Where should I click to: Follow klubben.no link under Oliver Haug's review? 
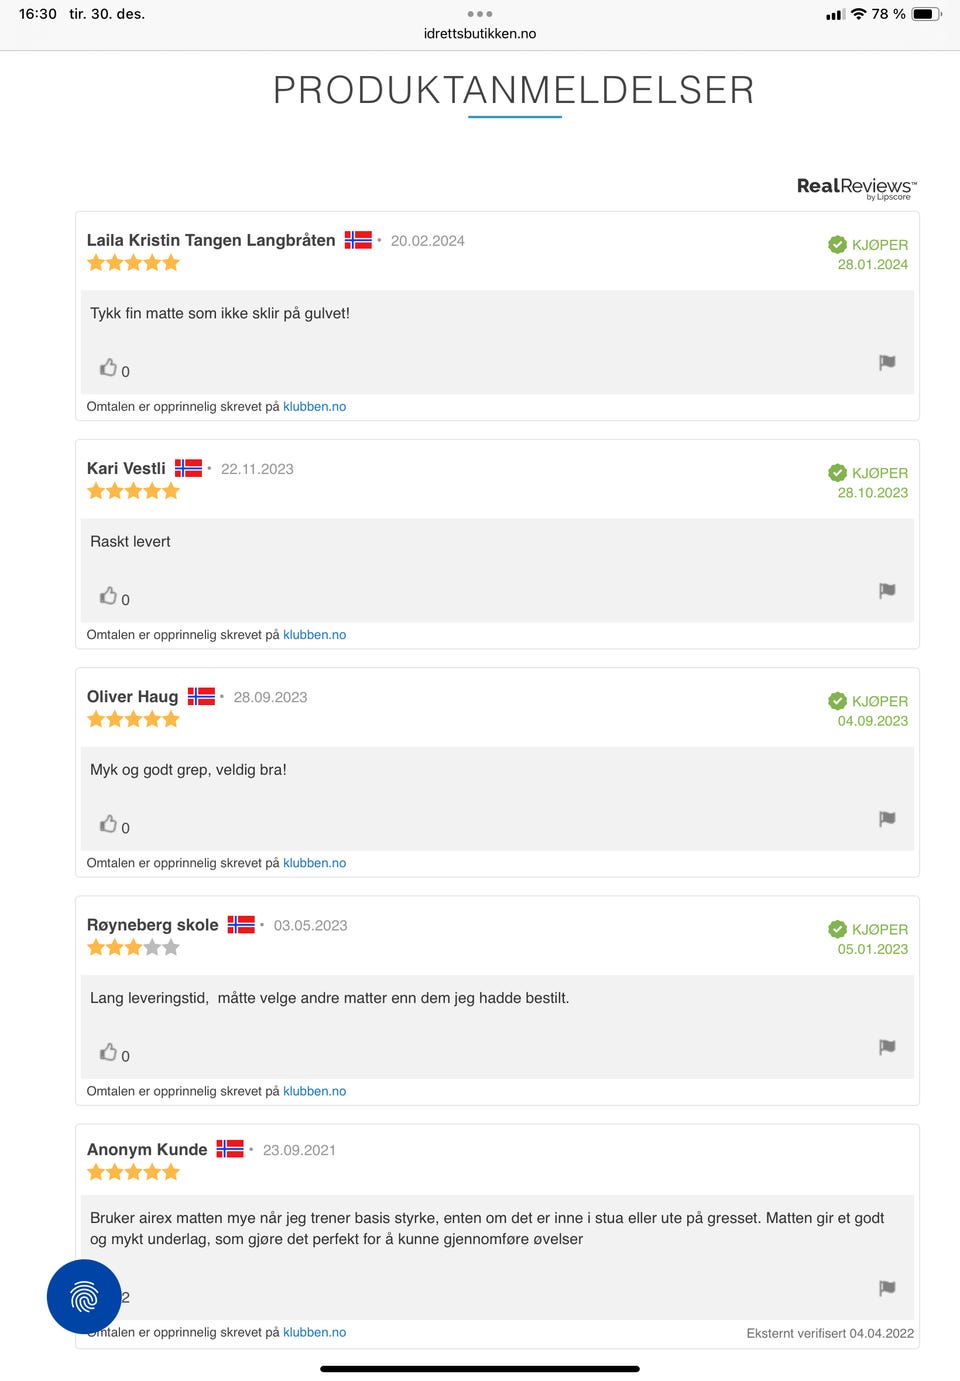(314, 863)
